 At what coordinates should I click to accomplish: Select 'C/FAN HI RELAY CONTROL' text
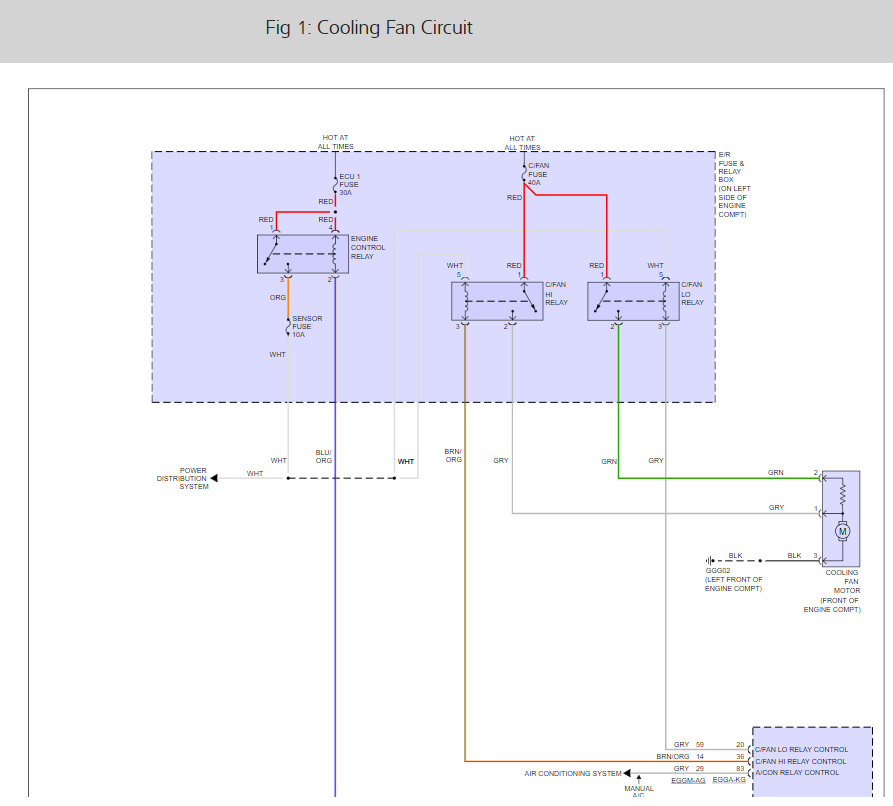tap(801, 761)
